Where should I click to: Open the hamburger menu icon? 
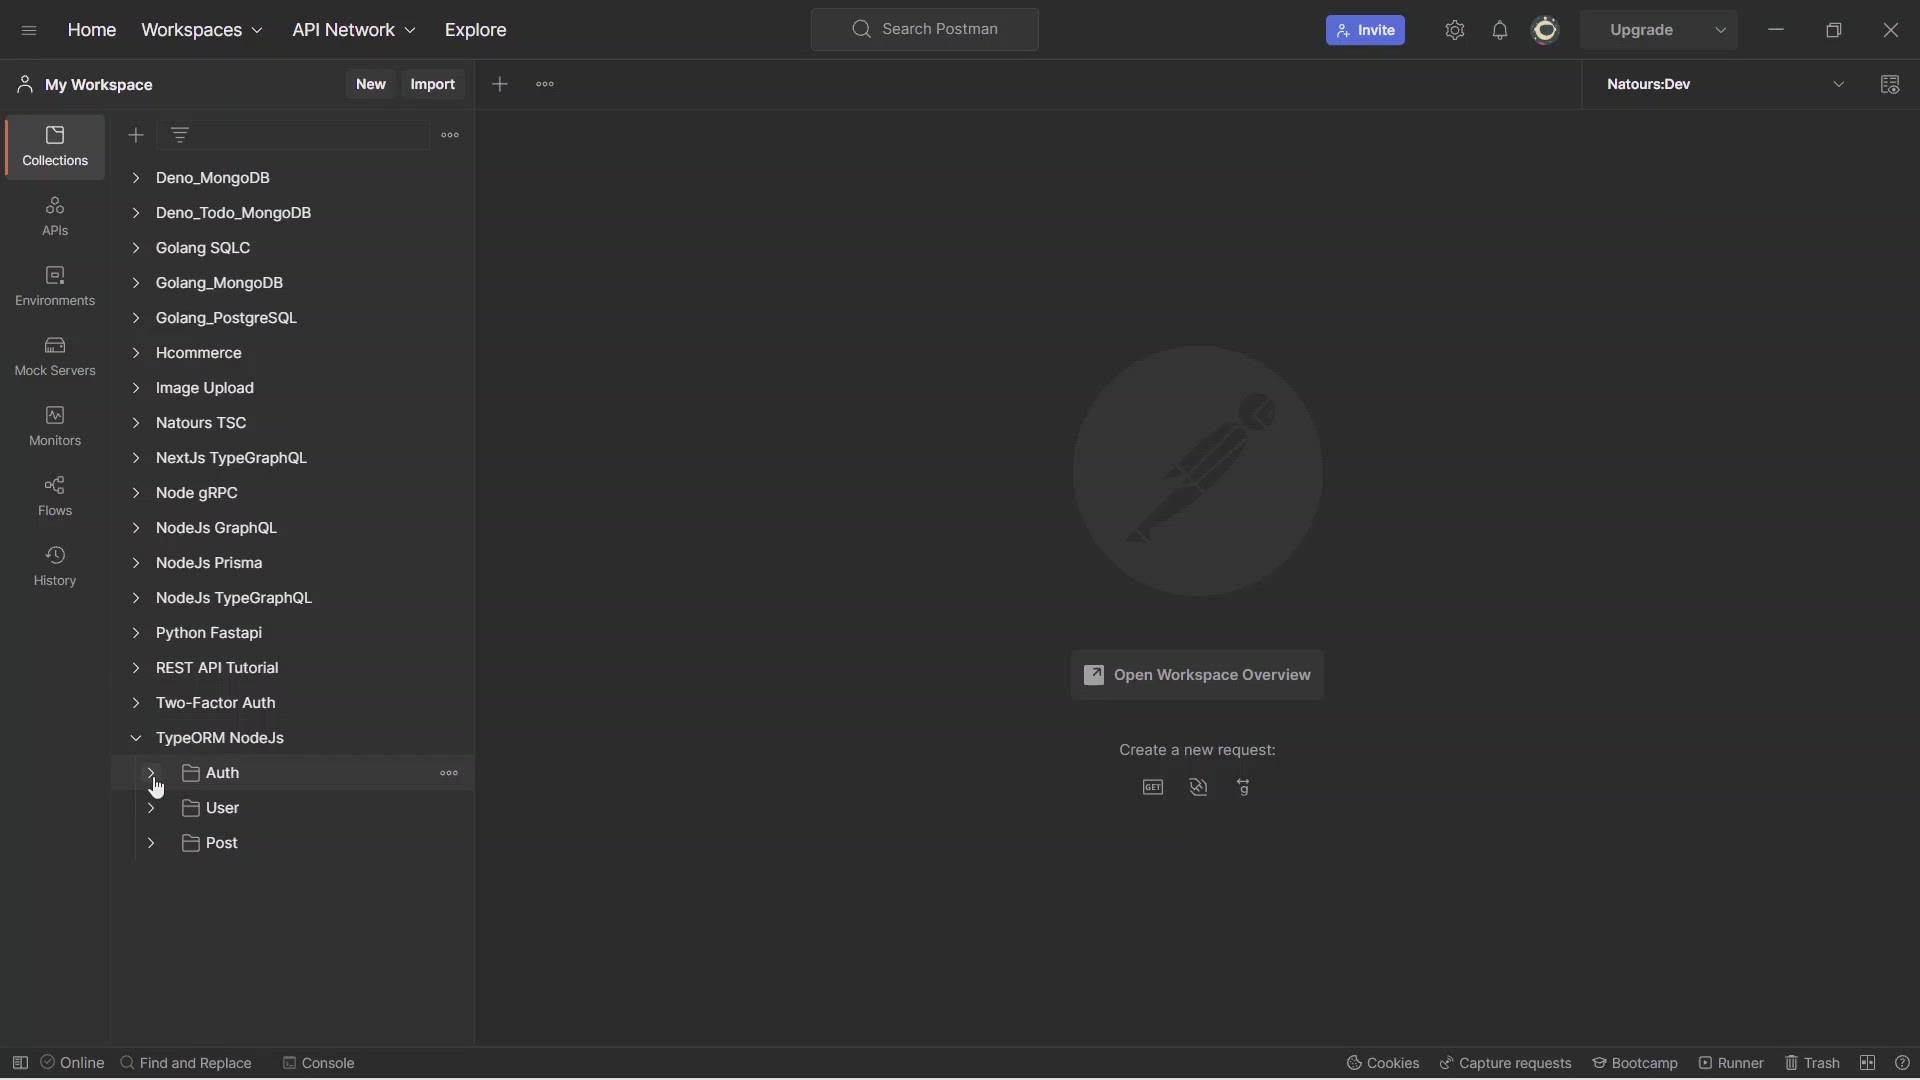pyautogui.click(x=29, y=30)
